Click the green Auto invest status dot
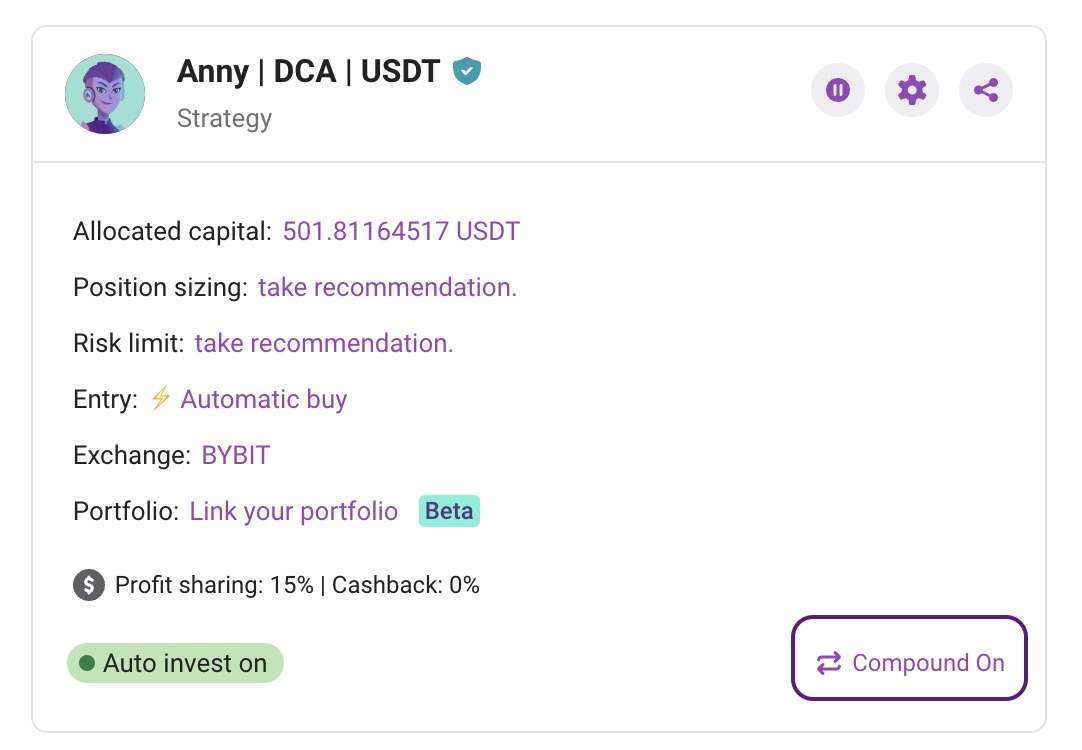Screen dimensions: 1082x750 click(x=87, y=663)
